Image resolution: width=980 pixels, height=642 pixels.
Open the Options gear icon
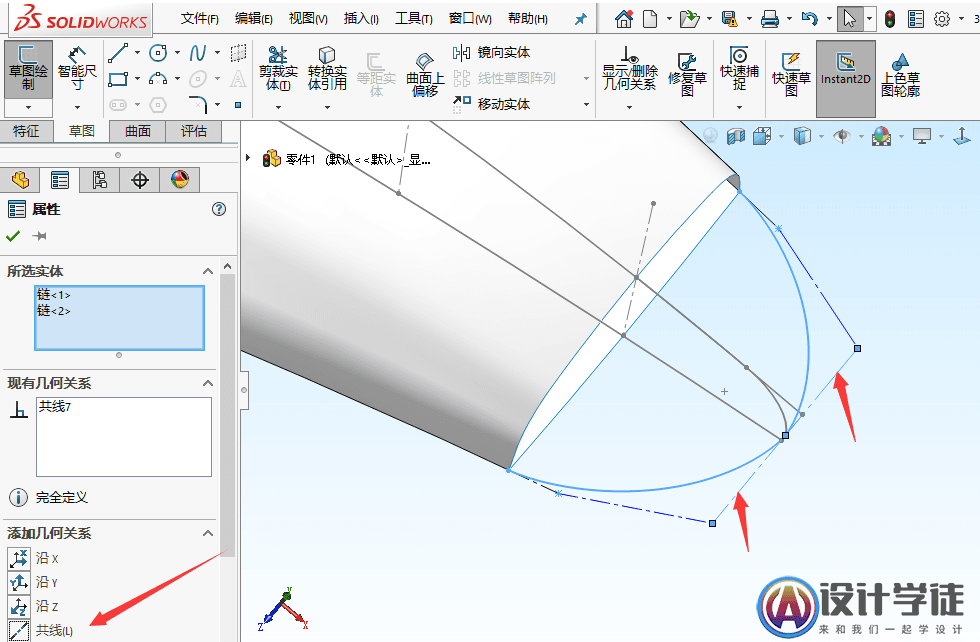click(x=942, y=19)
